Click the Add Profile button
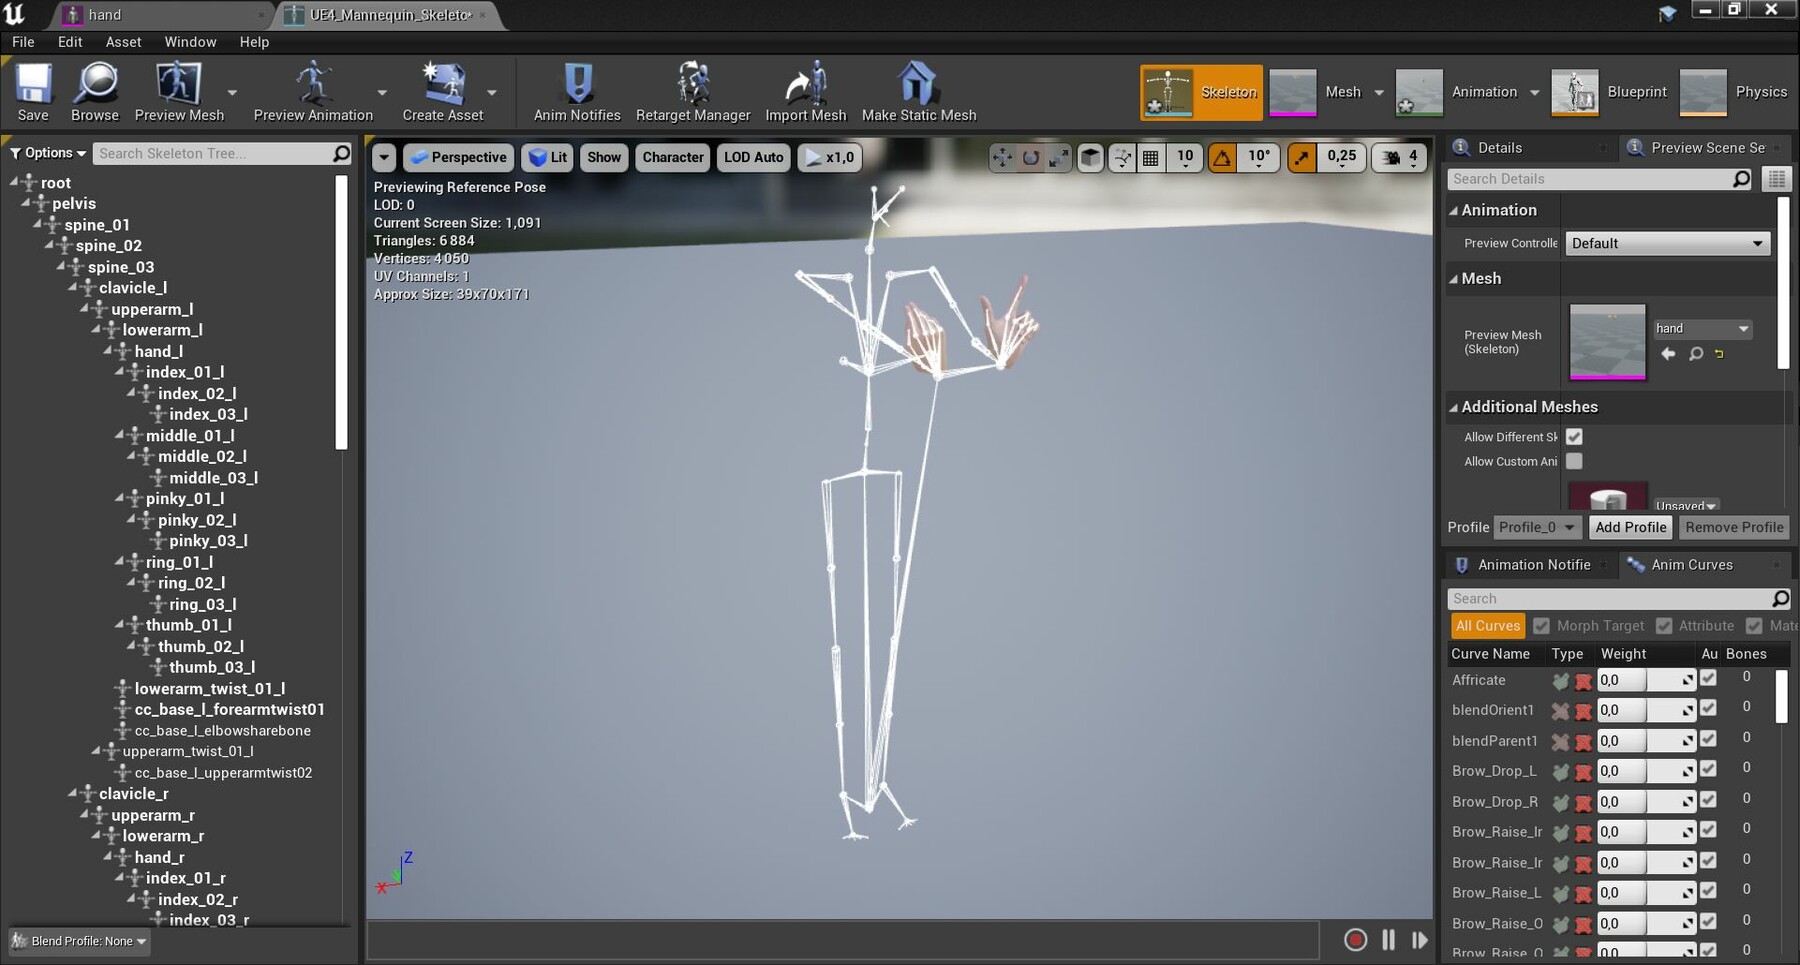This screenshot has width=1800, height=965. 1631,527
